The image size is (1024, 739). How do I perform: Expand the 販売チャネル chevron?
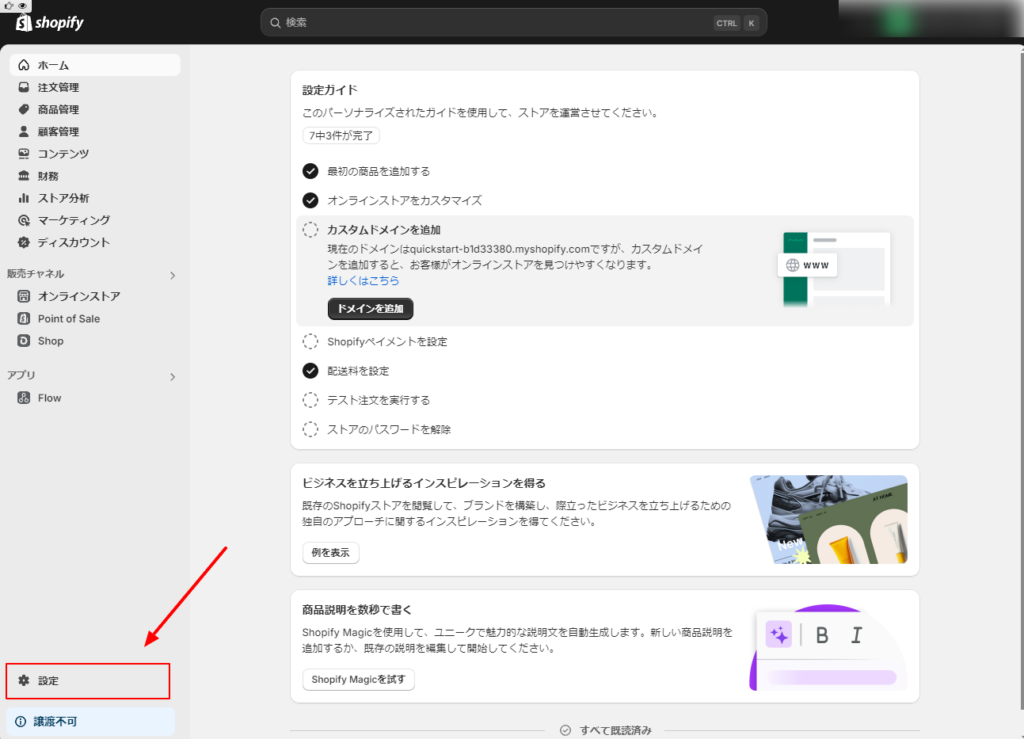(172, 275)
